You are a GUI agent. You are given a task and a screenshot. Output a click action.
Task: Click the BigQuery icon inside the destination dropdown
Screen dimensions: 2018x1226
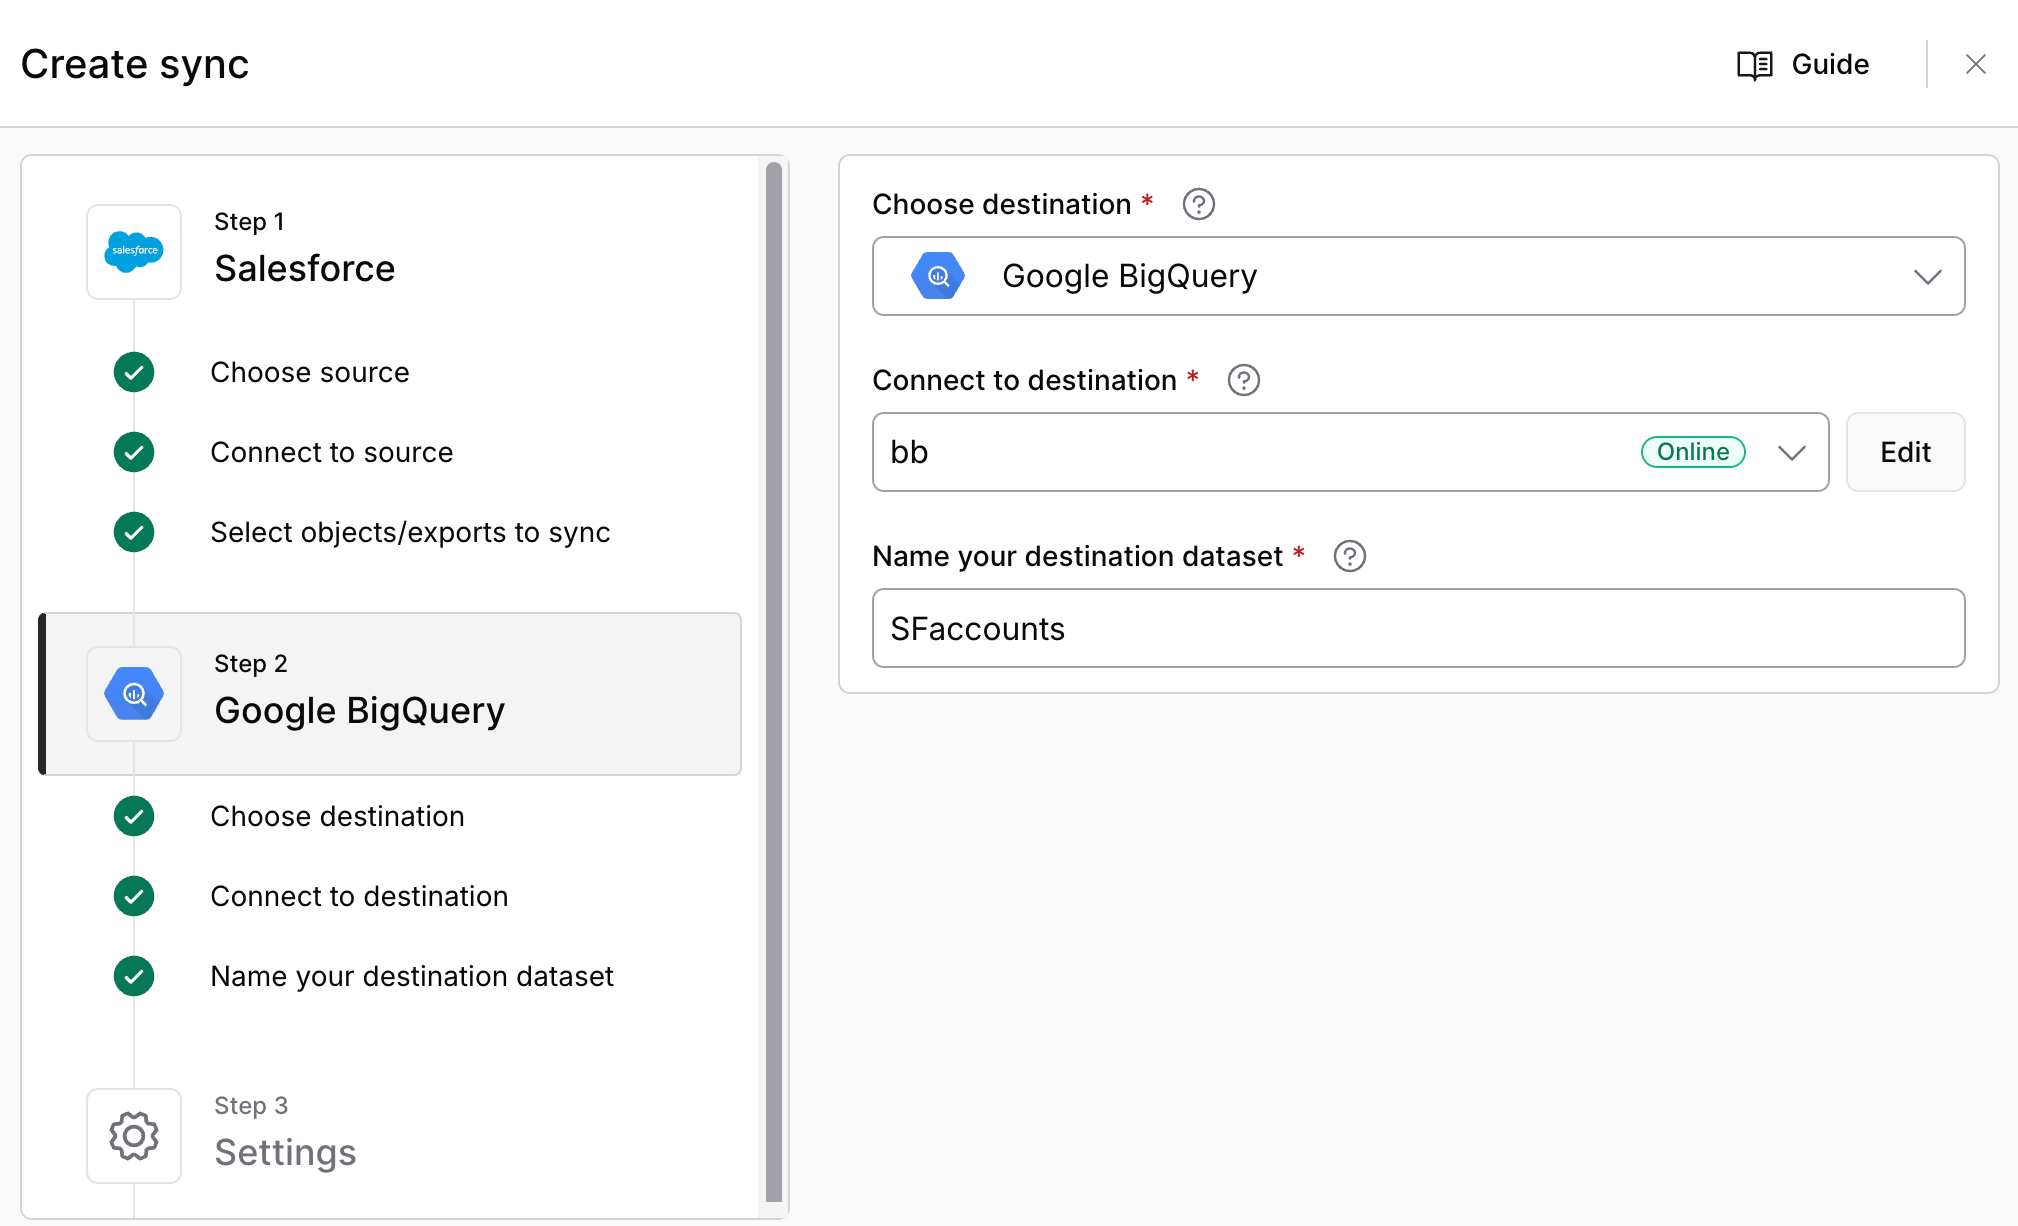click(x=938, y=276)
